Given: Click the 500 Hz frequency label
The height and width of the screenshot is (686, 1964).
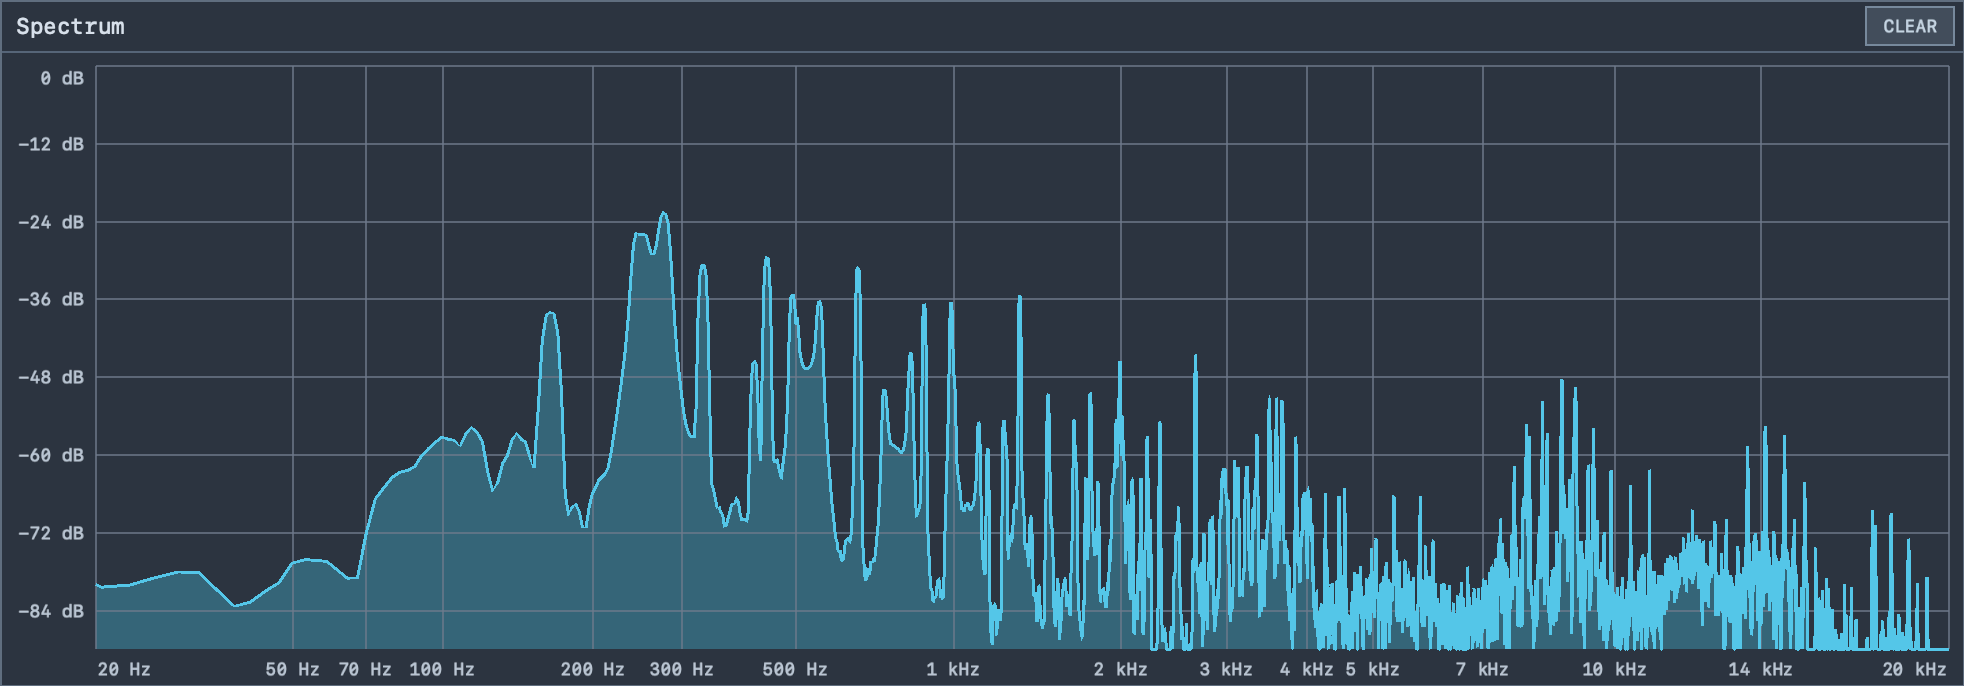Looking at the screenshot, I should coord(795,669).
